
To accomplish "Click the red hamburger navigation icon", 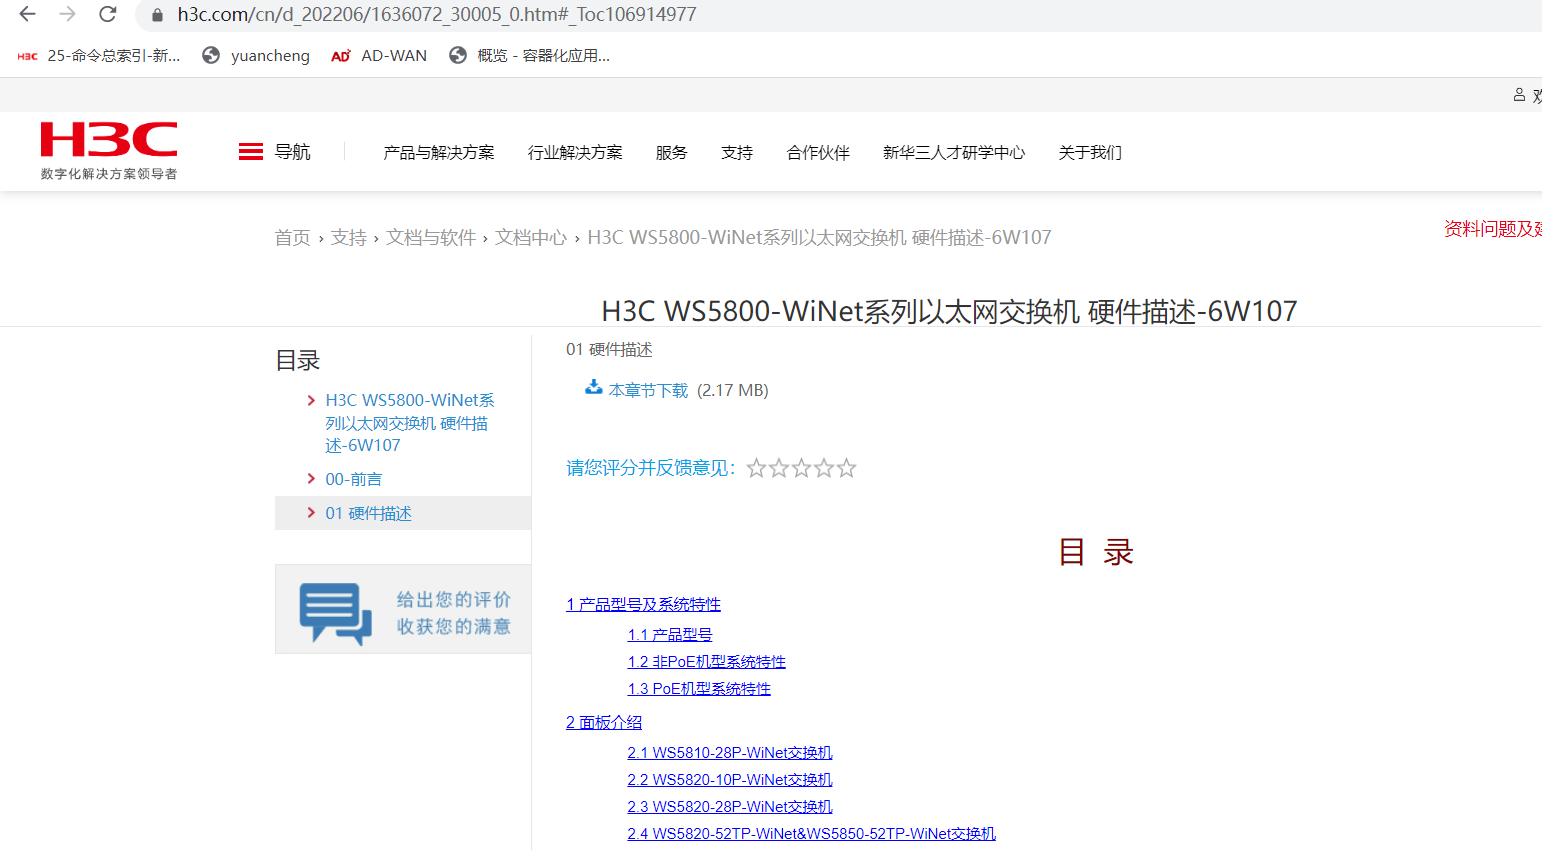I will point(251,152).
